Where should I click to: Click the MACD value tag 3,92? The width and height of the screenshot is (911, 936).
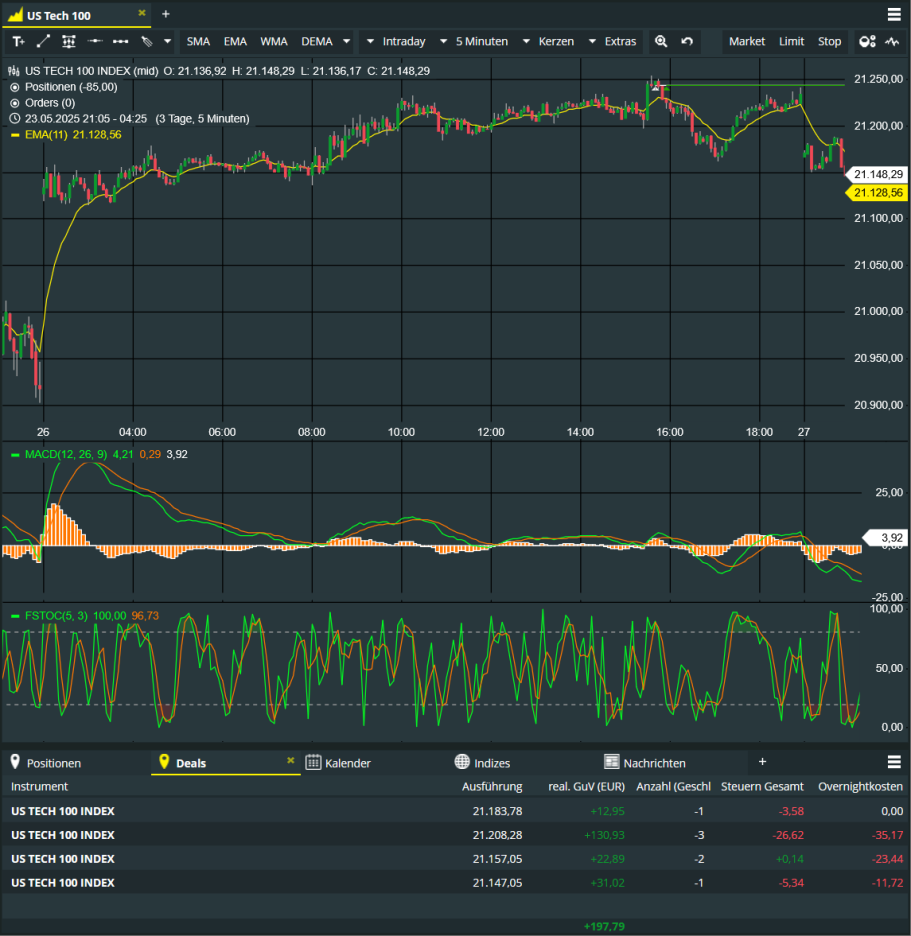(x=886, y=538)
